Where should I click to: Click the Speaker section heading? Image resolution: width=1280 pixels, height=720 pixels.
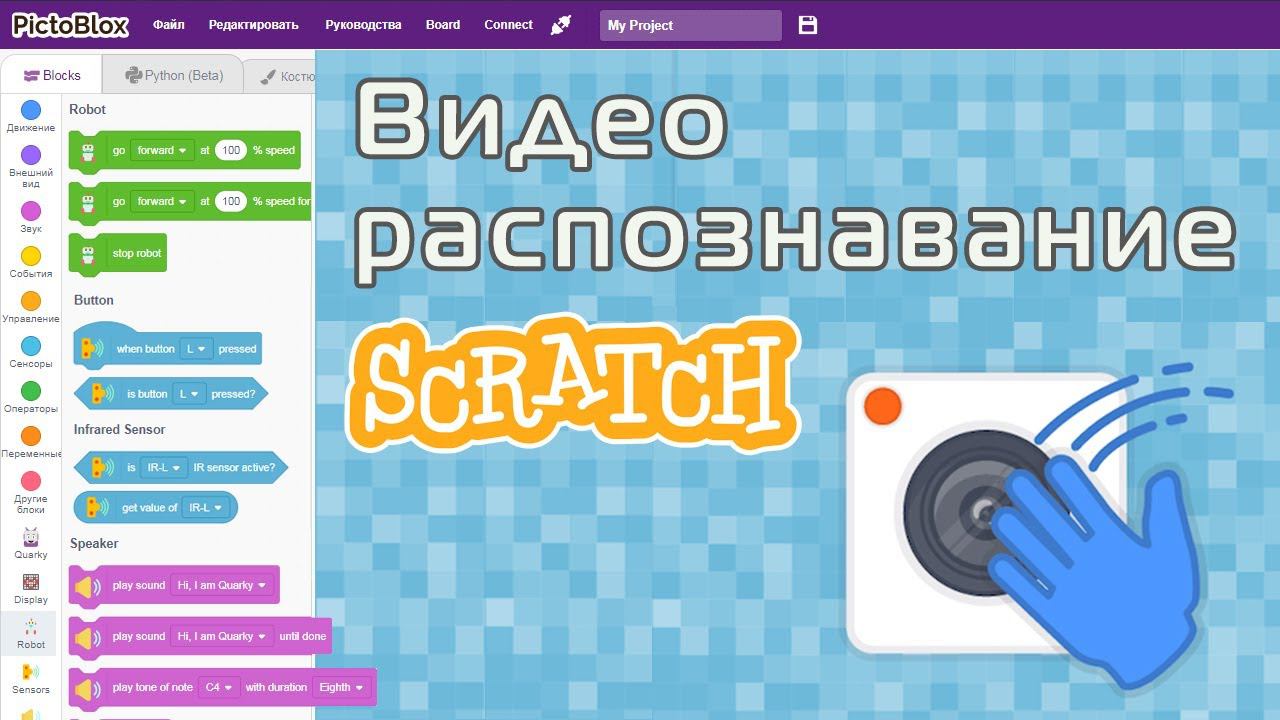[x=94, y=543]
